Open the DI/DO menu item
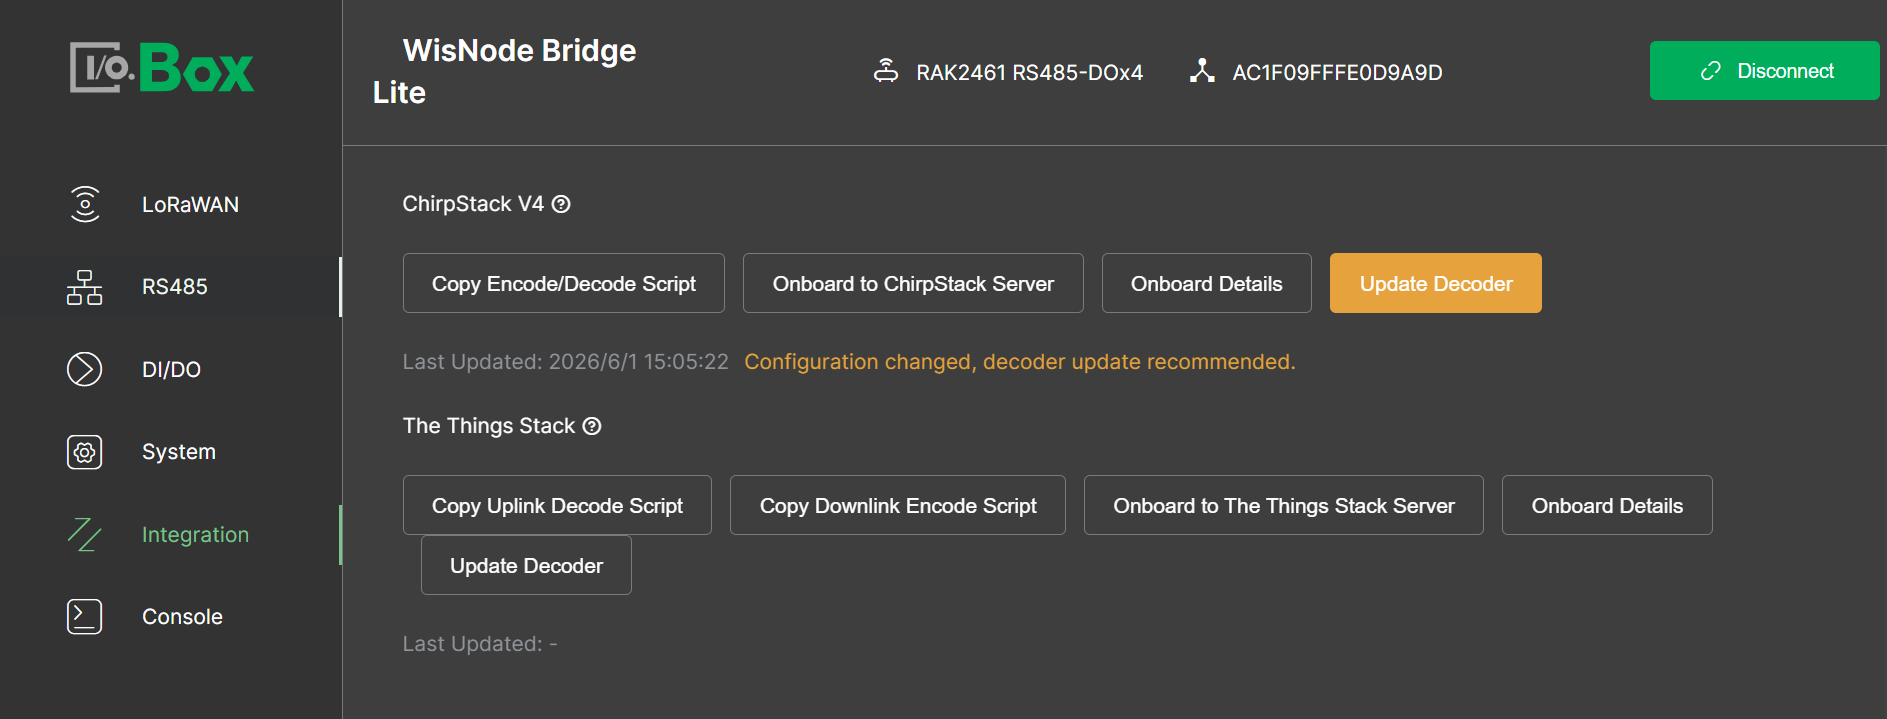The width and height of the screenshot is (1887, 719). (171, 369)
